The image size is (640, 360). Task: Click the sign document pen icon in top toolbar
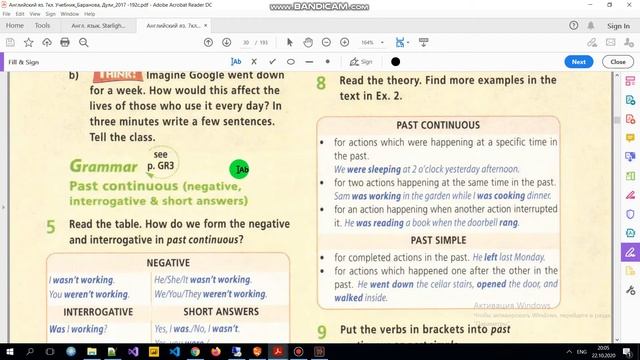pos(592,42)
